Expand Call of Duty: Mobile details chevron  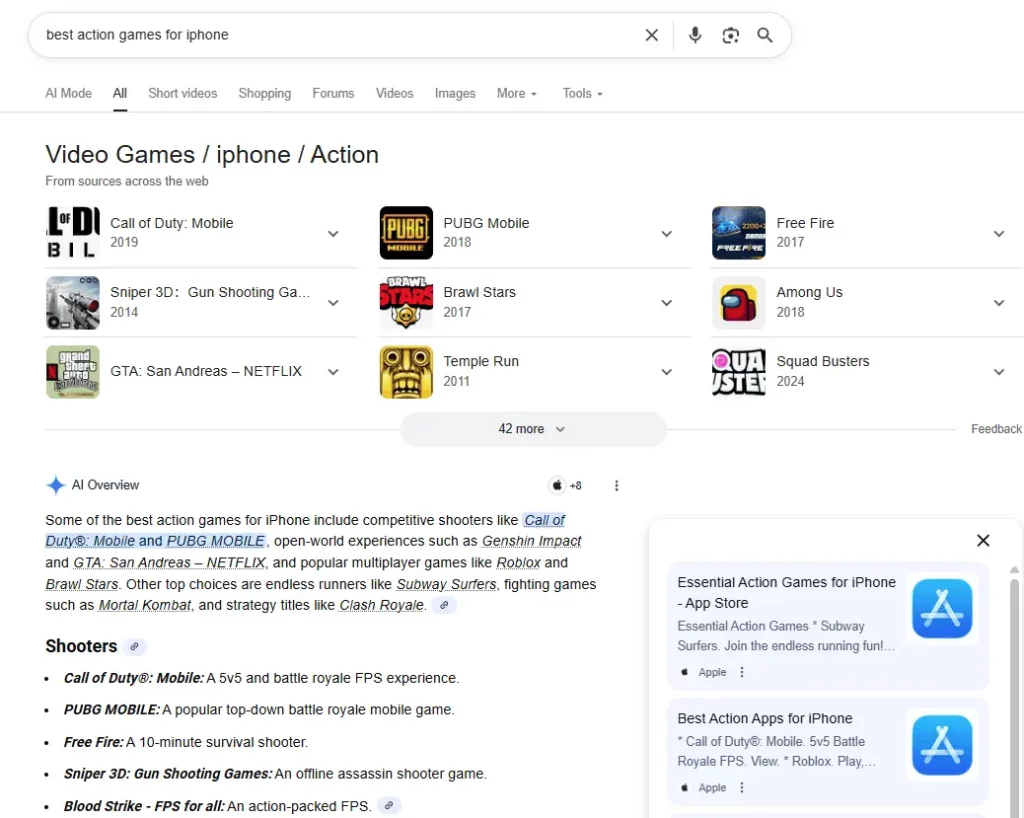click(333, 234)
